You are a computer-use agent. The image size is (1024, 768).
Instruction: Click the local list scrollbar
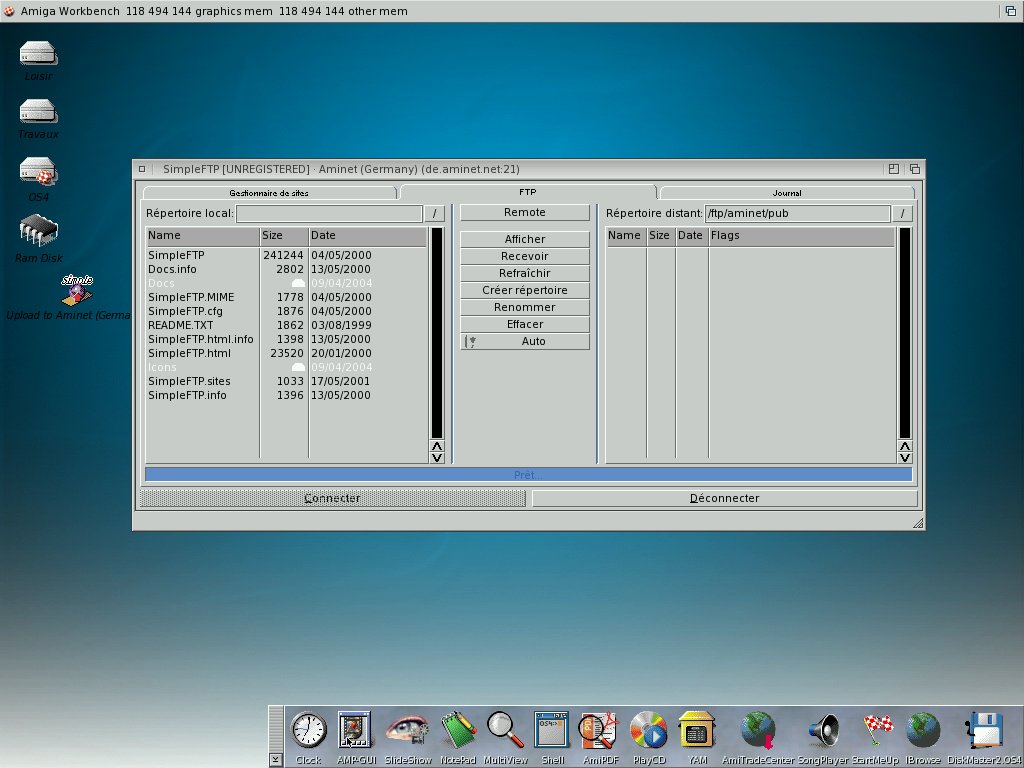pos(437,332)
